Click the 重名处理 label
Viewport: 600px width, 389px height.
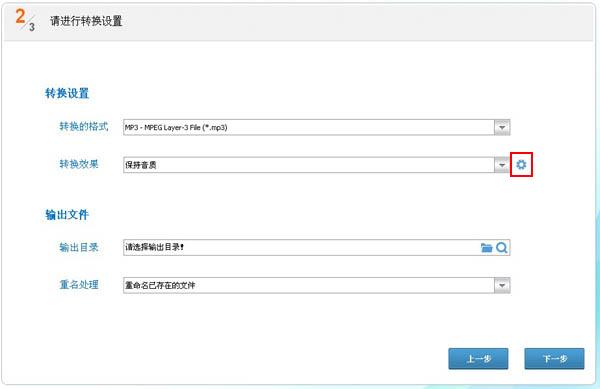click(79, 285)
